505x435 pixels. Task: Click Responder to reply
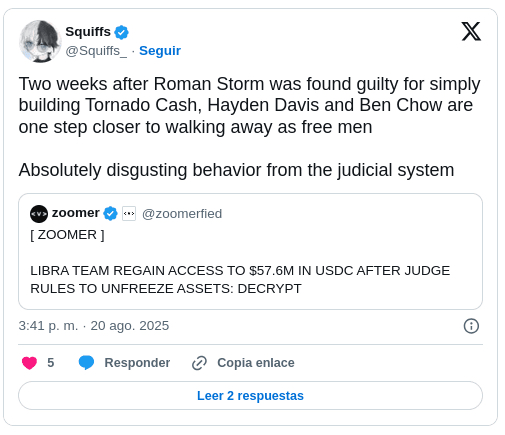[137, 363]
